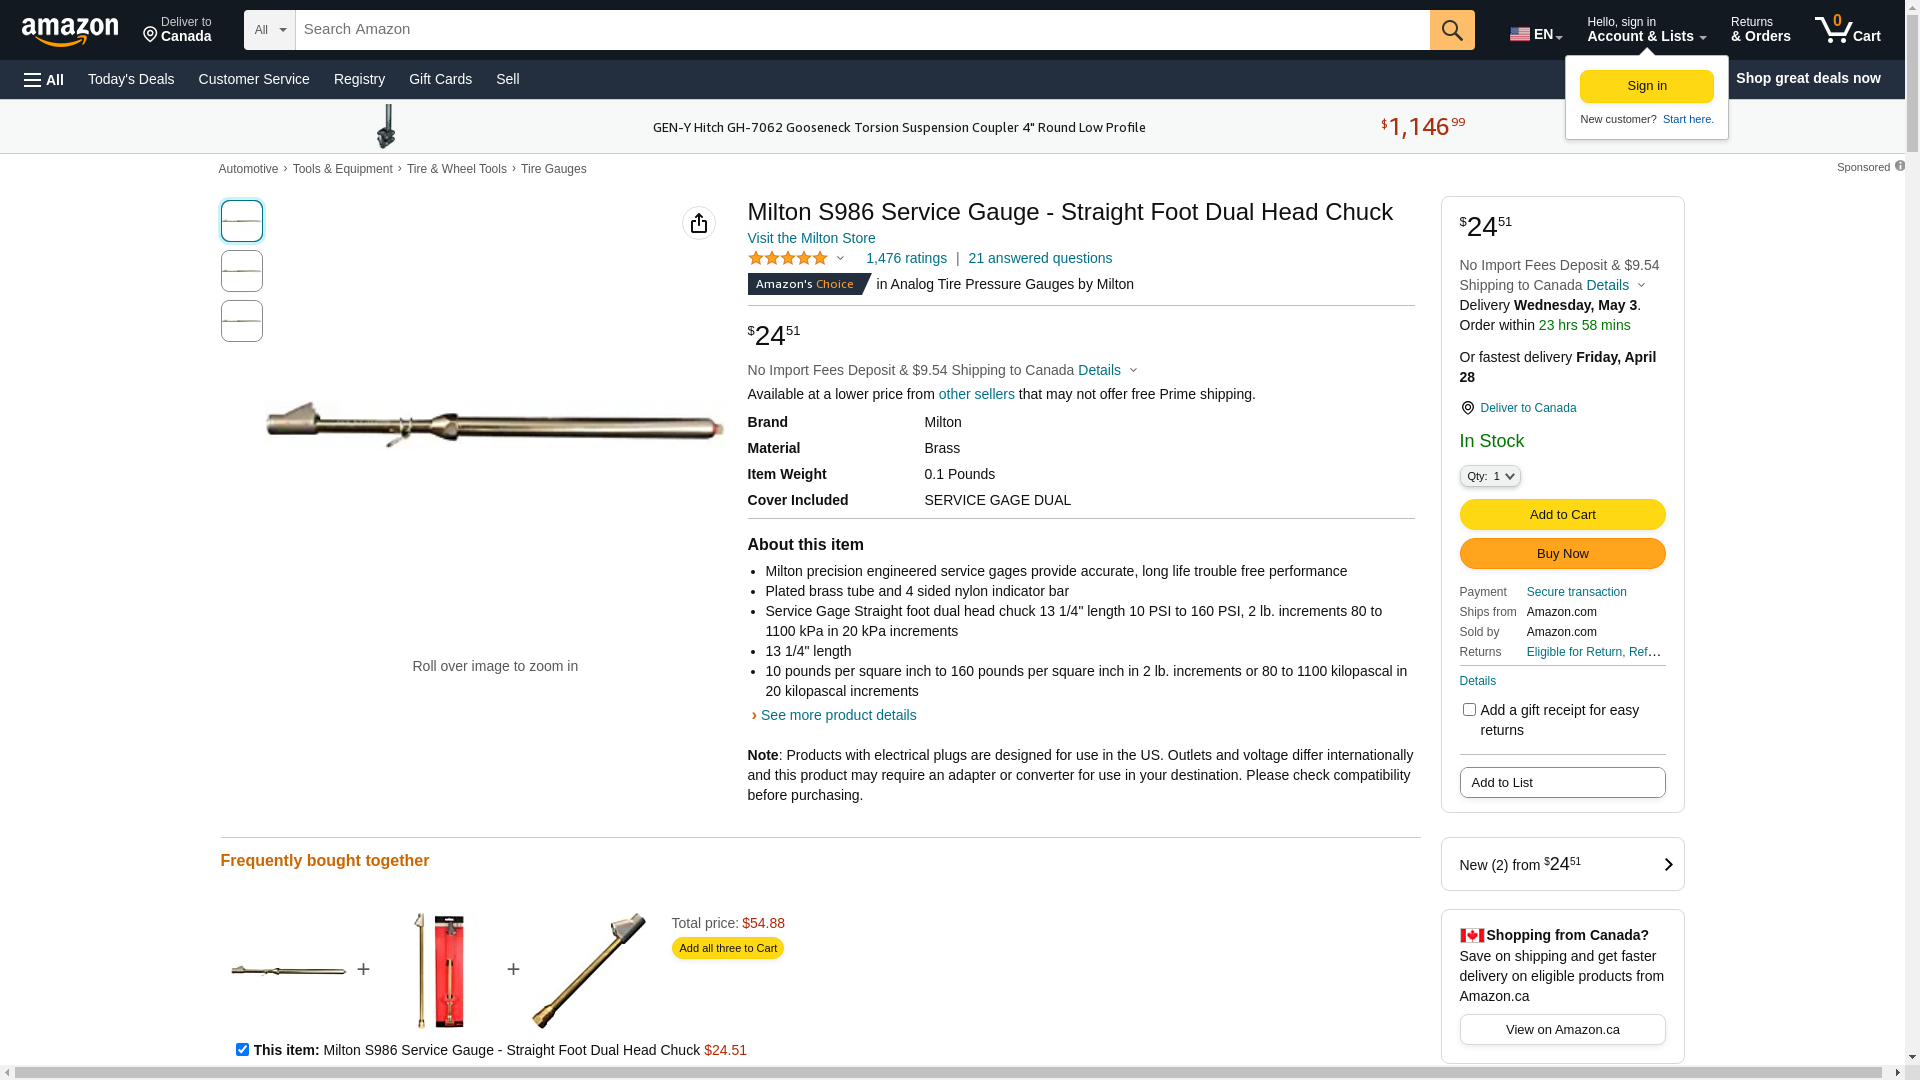Open Today's Deals in navigation bar
This screenshot has width=1920, height=1080.
click(x=131, y=79)
